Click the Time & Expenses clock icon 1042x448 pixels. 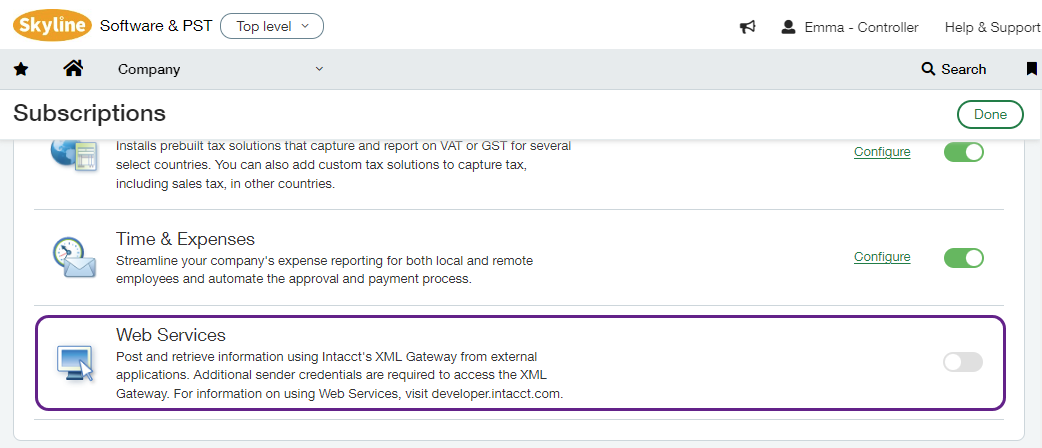click(74, 258)
